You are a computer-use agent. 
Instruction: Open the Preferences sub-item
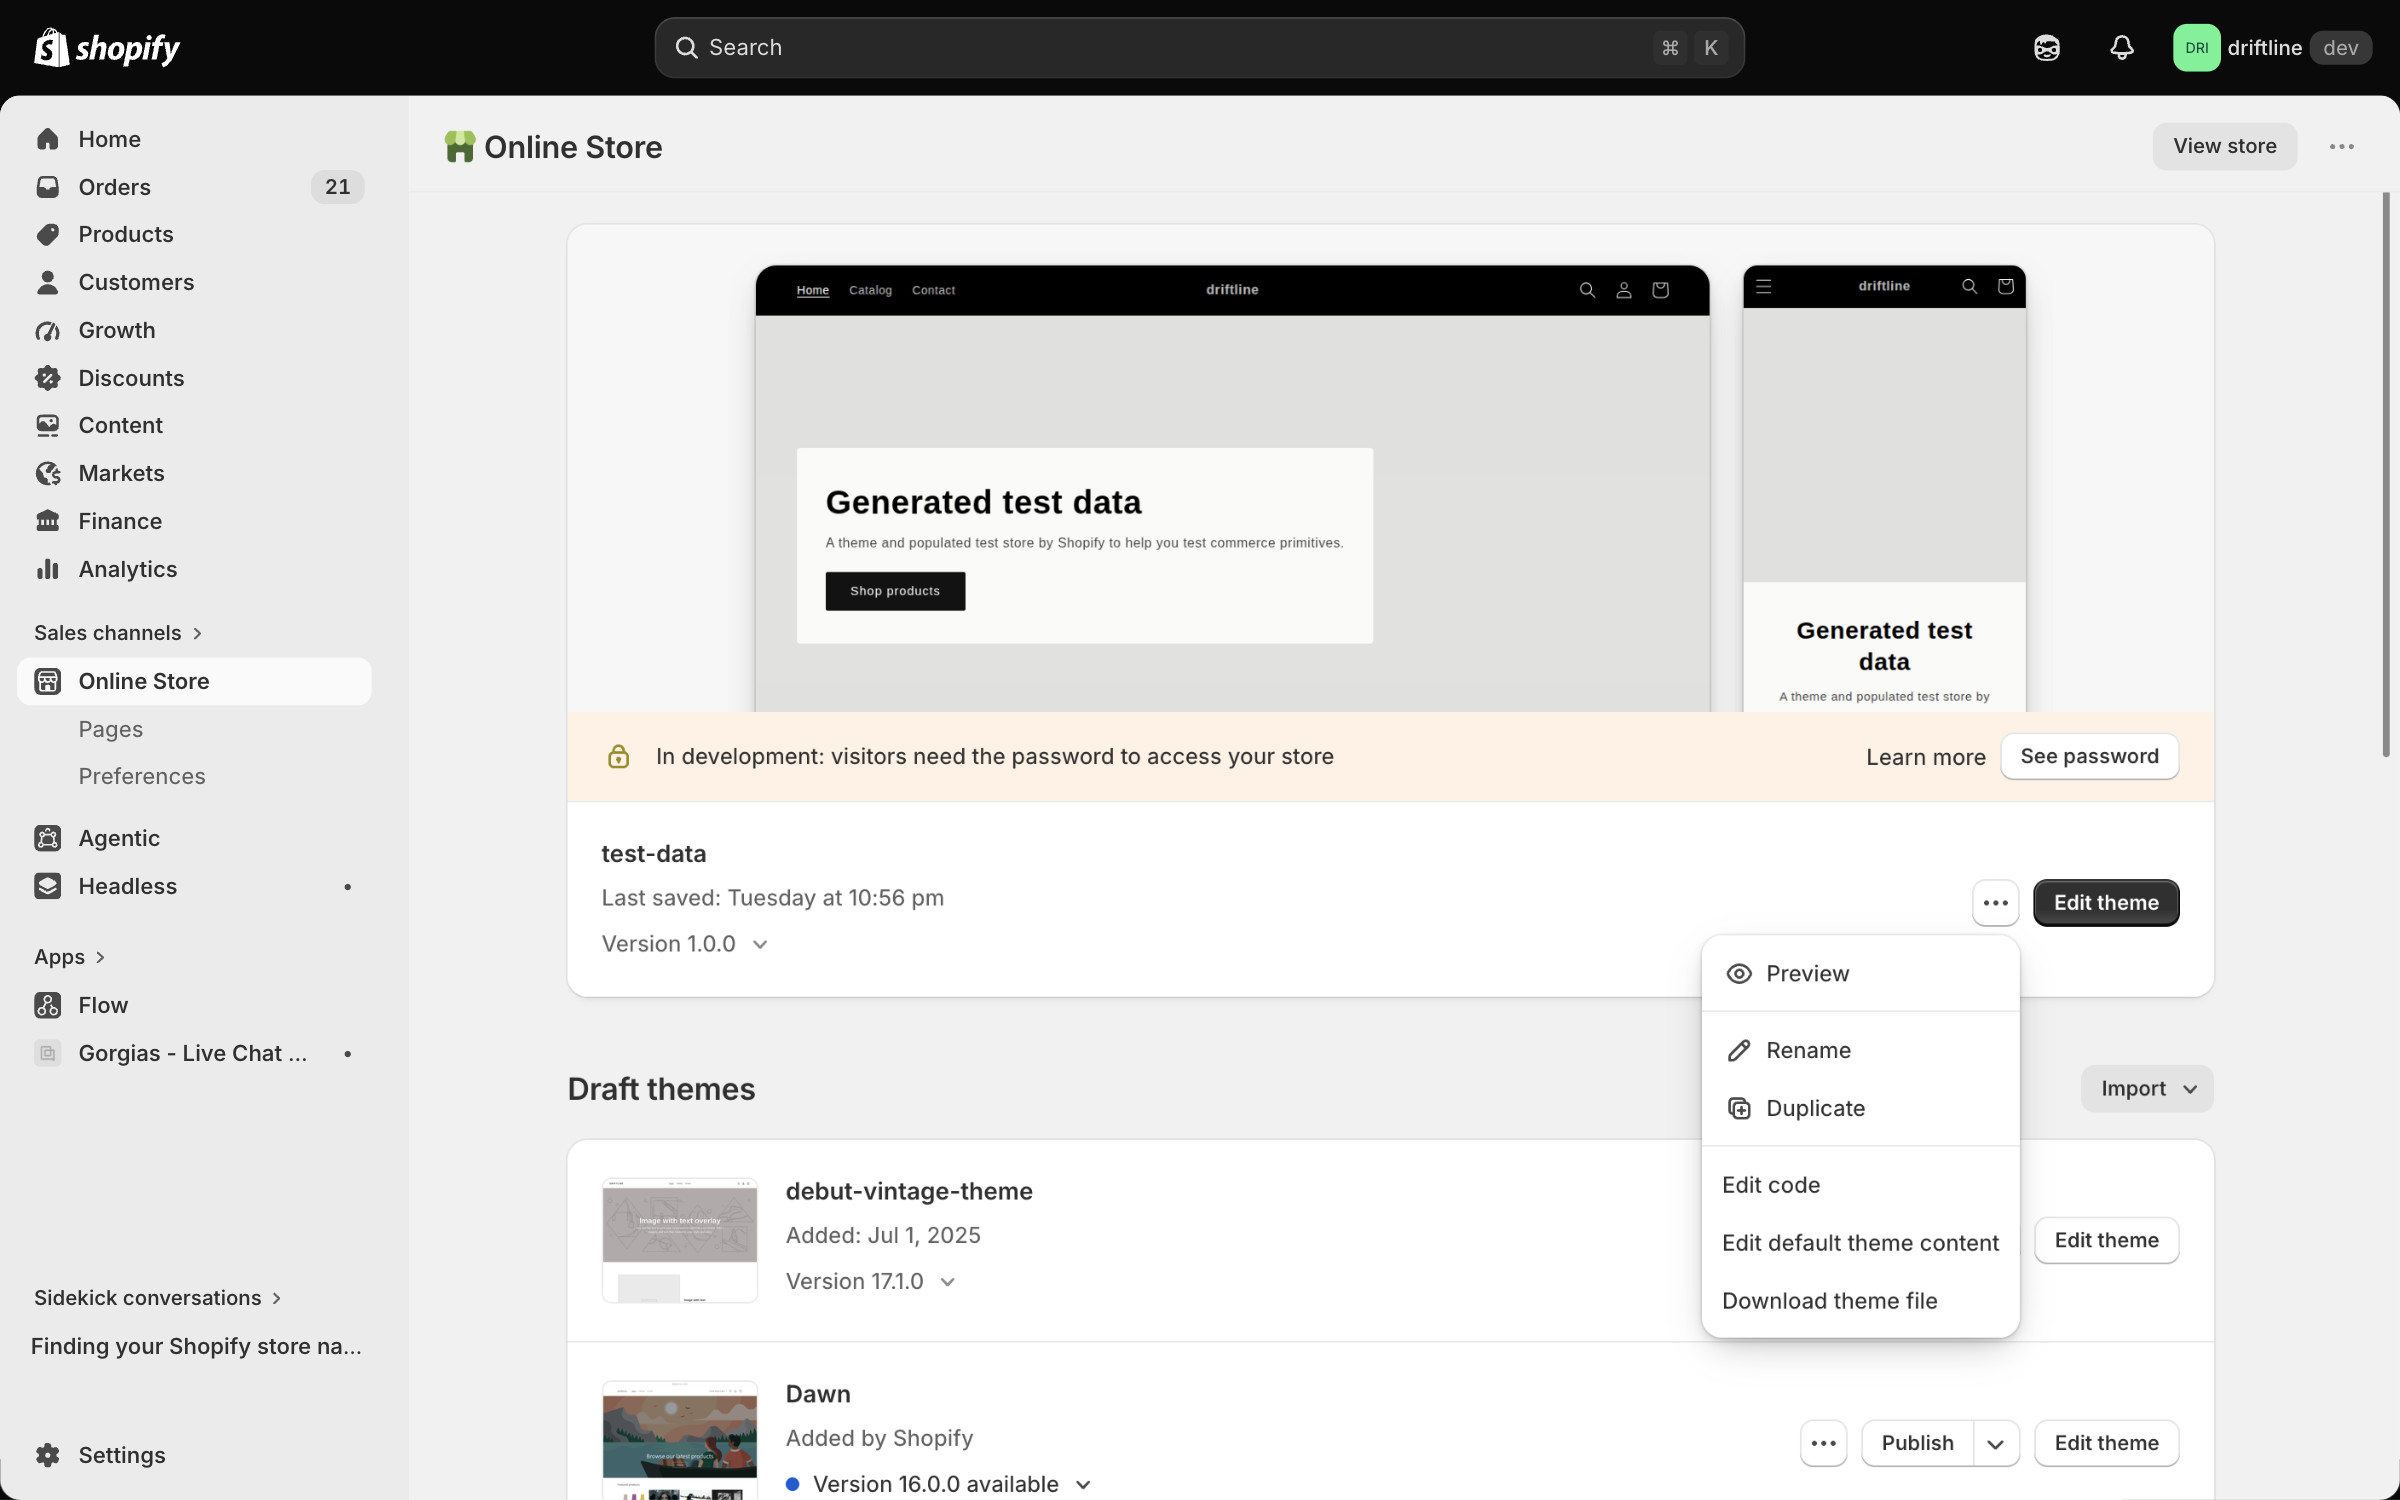(142, 776)
